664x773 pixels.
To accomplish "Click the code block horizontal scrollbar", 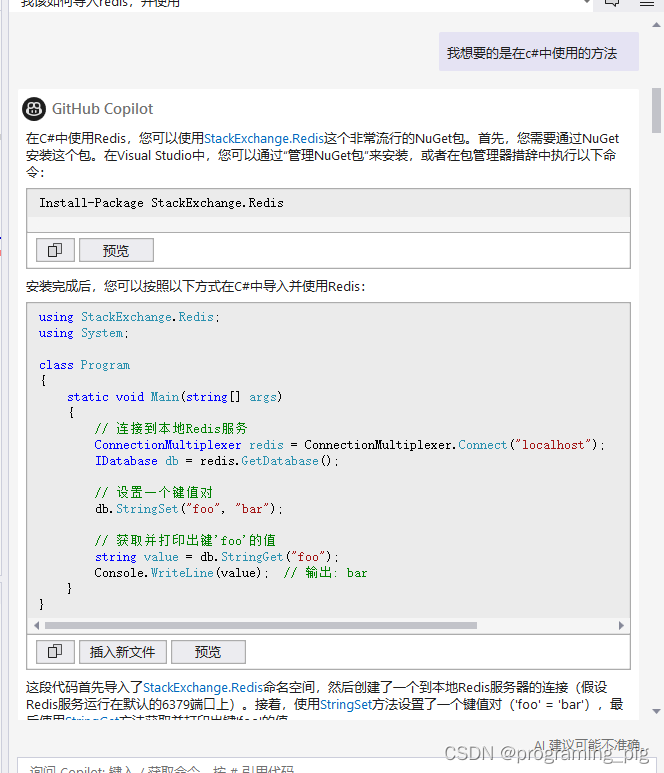I will pos(261,625).
